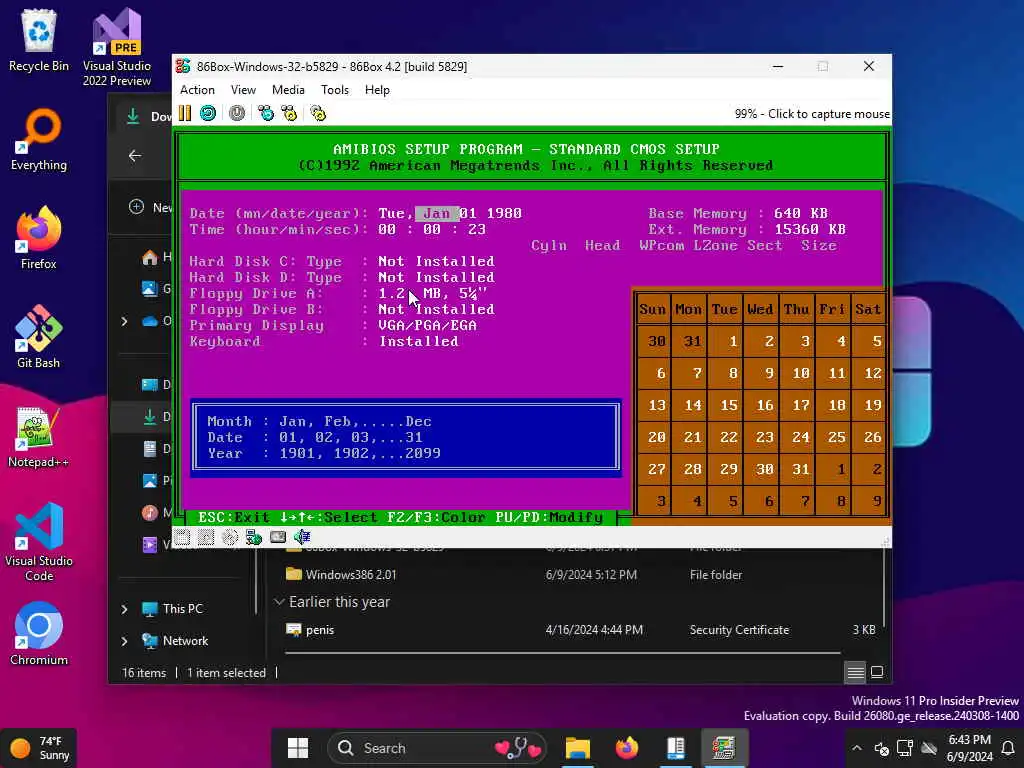
Task: Open the Action menu
Action: (x=197, y=90)
